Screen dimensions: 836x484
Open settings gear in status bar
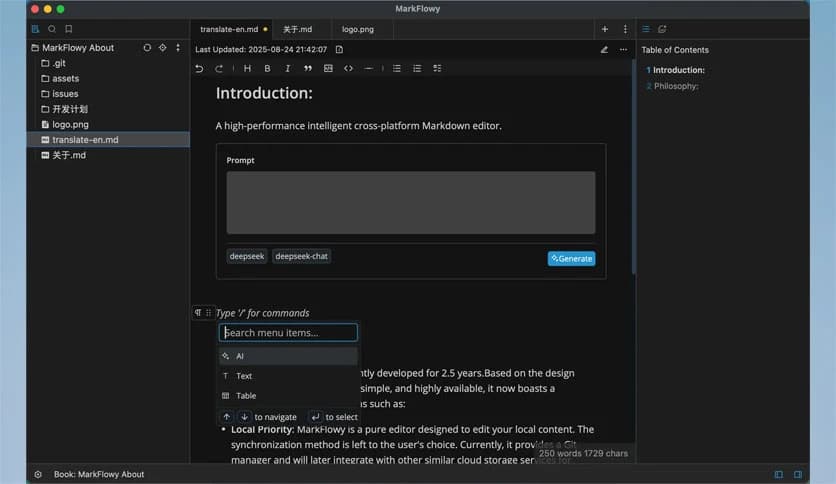point(38,474)
